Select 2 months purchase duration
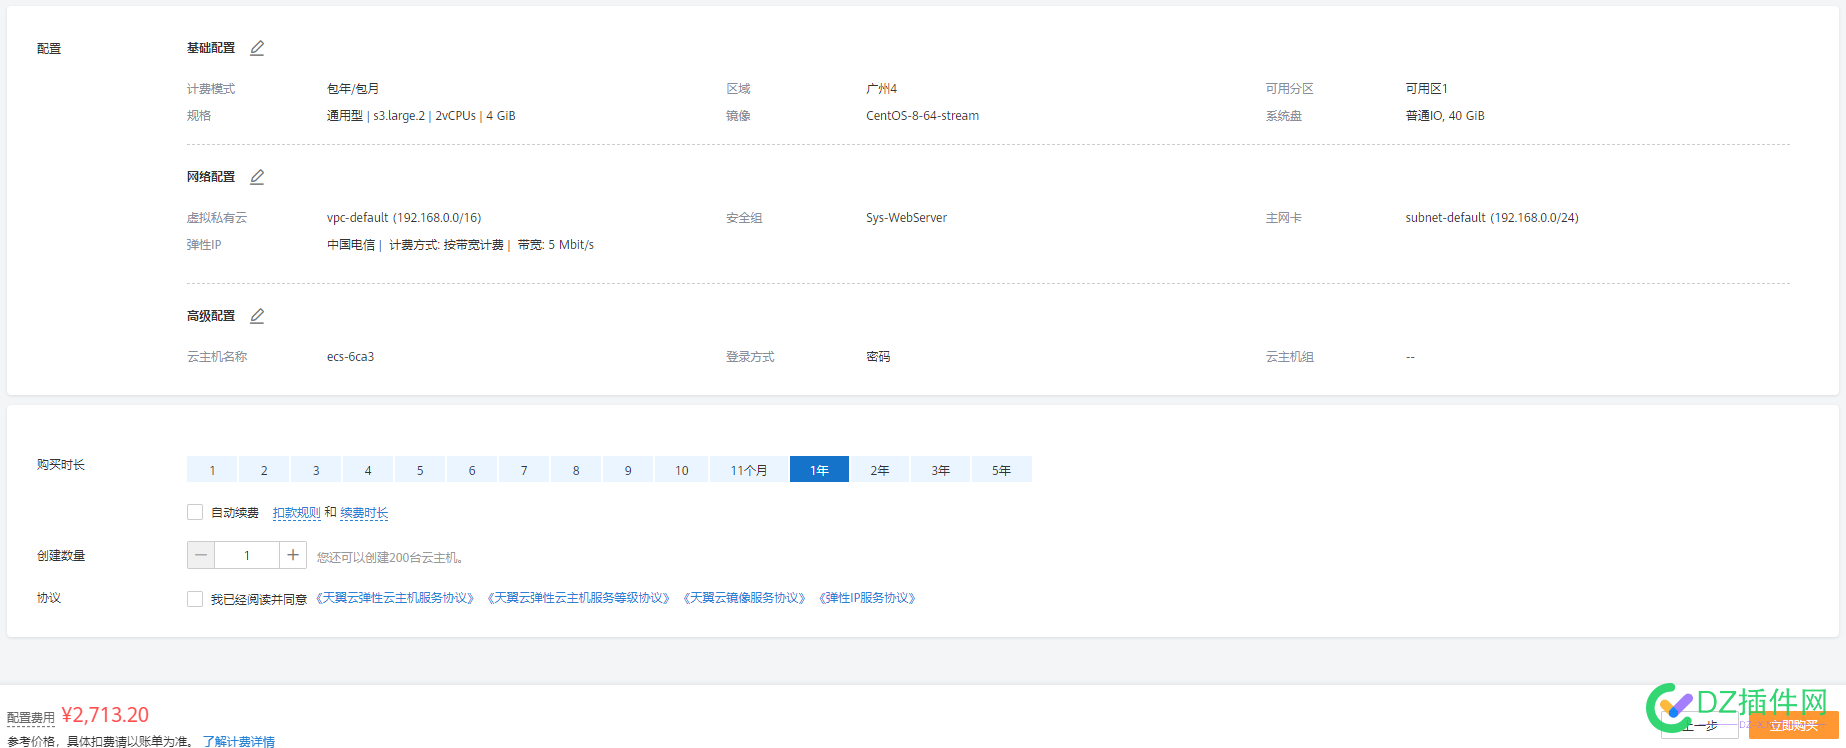The image size is (1846, 748). tap(264, 469)
